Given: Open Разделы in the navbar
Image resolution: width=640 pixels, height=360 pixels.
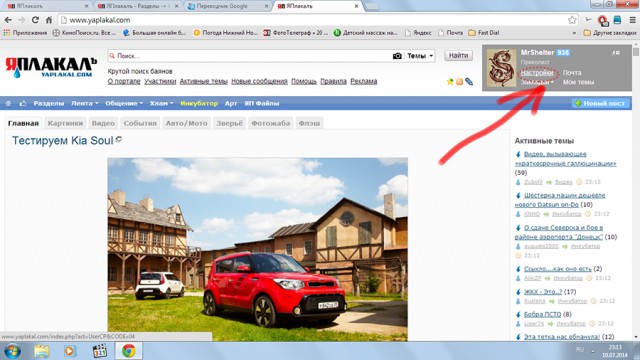Looking at the screenshot, I should tap(49, 103).
